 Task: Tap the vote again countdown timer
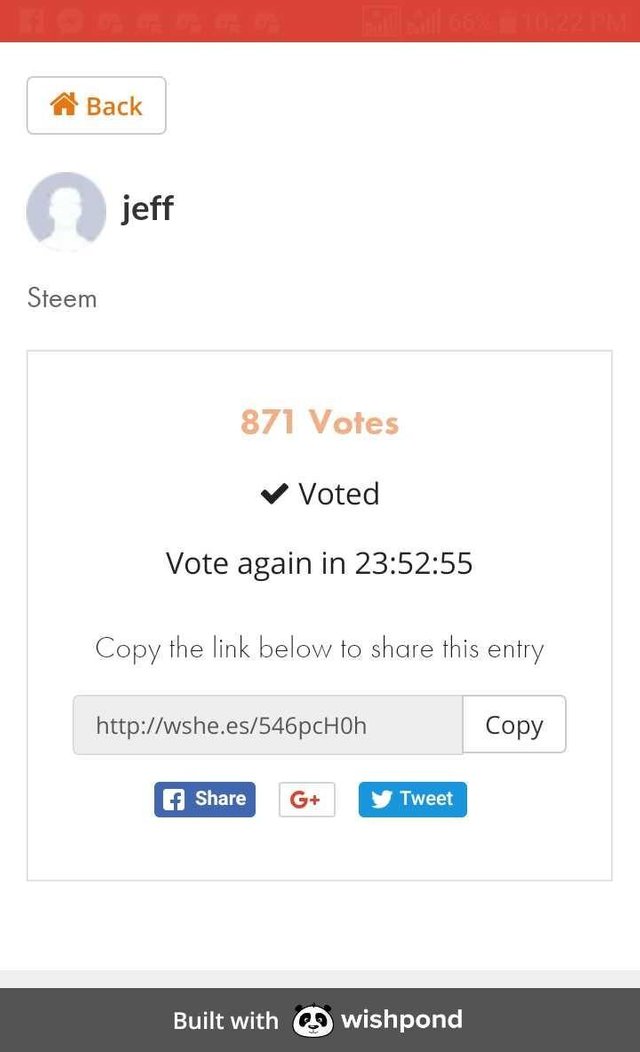point(414,564)
